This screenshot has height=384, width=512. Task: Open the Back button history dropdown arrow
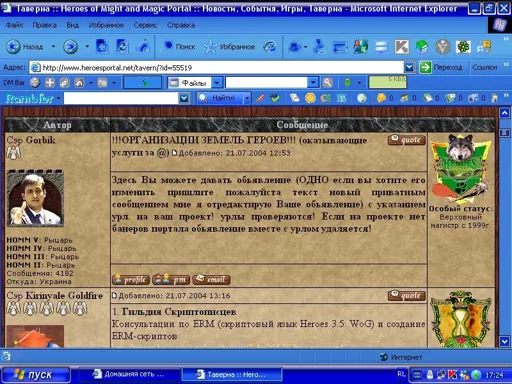53,46
